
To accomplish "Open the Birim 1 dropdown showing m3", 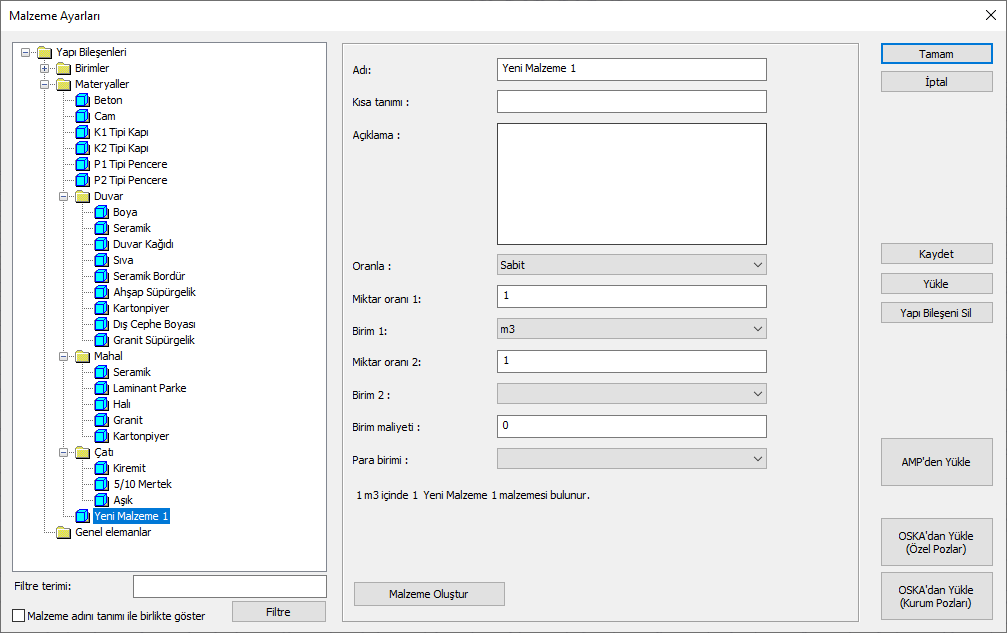I will tap(631, 329).
